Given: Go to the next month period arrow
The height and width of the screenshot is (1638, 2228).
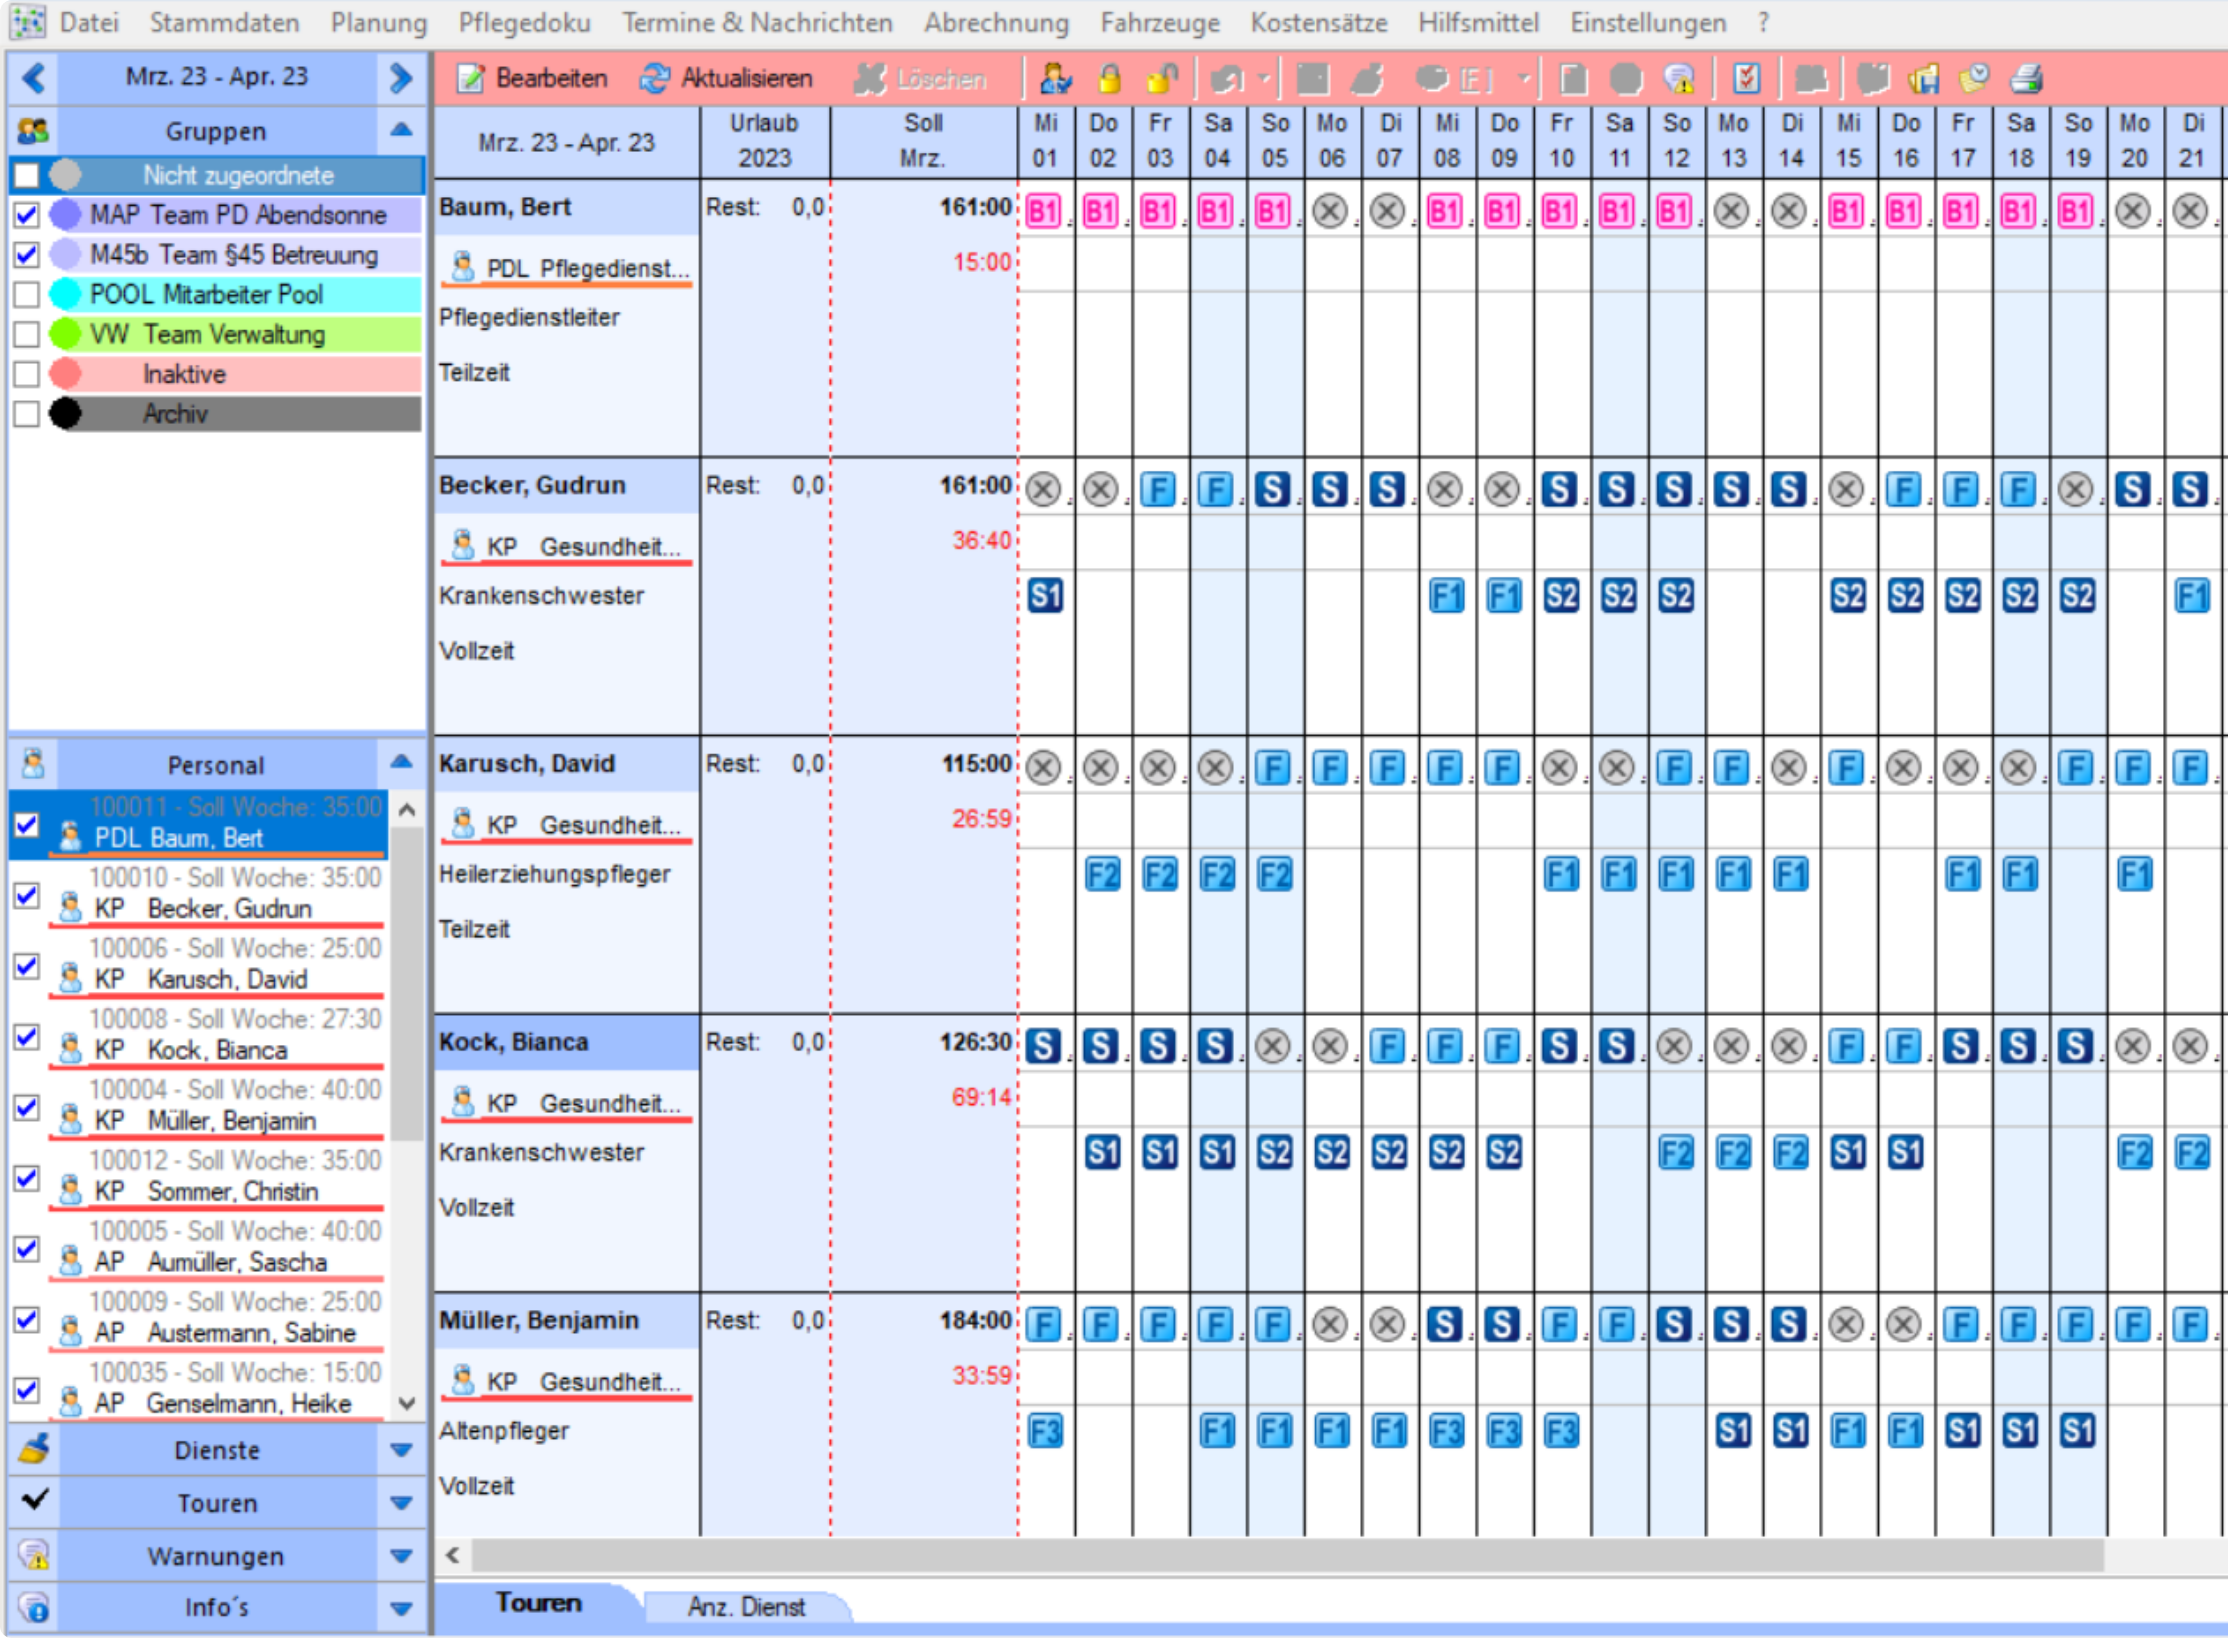Looking at the screenshot, I should (401, 78).
